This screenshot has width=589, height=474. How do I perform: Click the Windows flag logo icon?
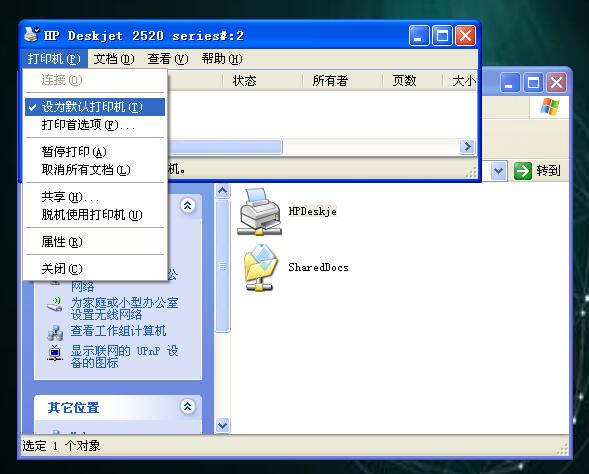550,107
